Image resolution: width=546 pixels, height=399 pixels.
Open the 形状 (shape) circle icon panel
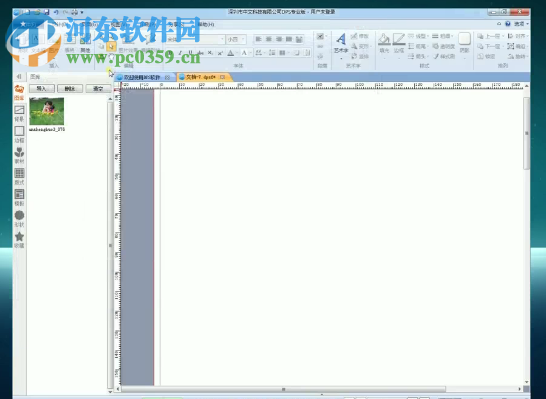pos(19,219)
